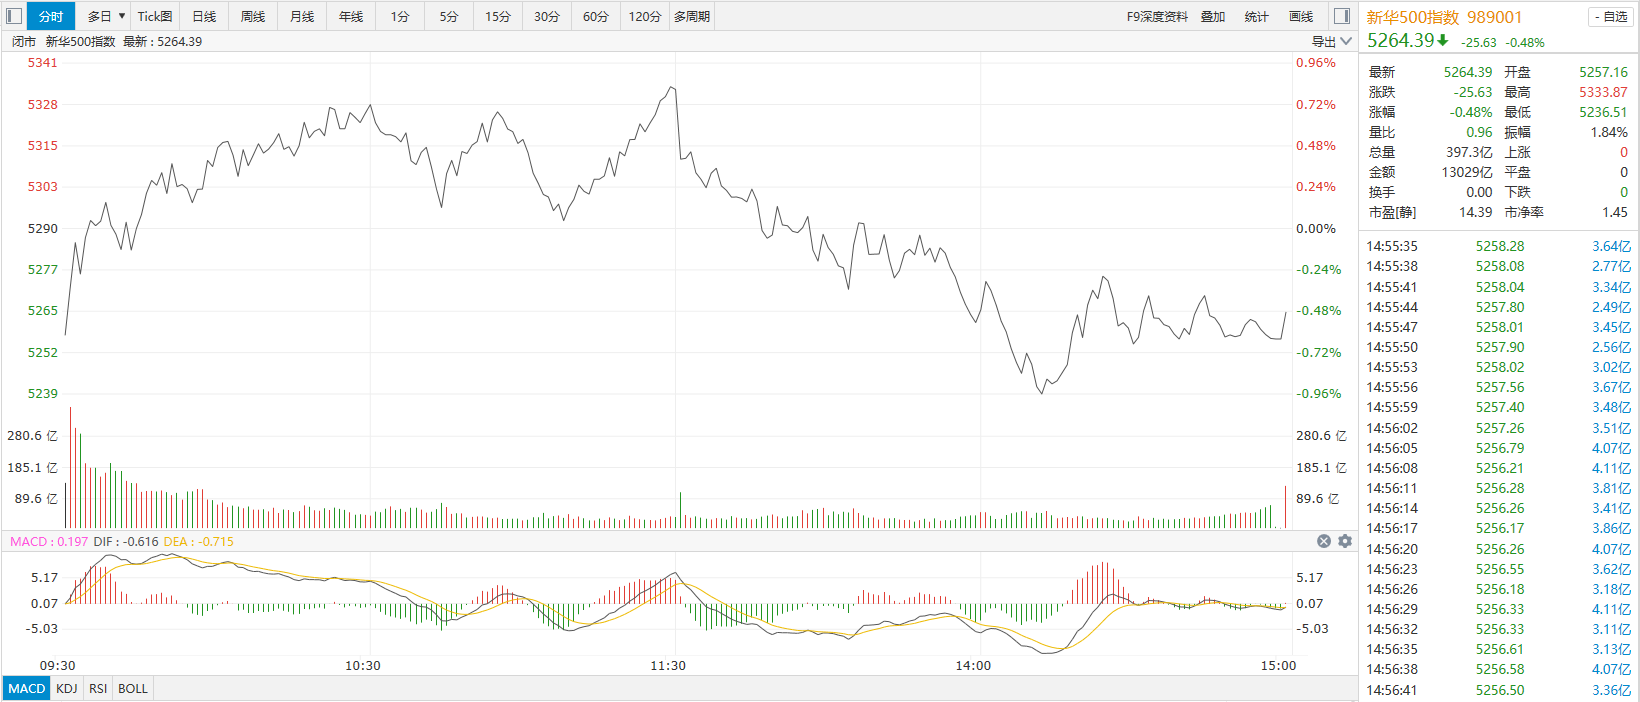Screen dimensions: 1640x702
Task: Close the MACD indicator panel
Action: pyautogui.click(x=1324, y=541)
